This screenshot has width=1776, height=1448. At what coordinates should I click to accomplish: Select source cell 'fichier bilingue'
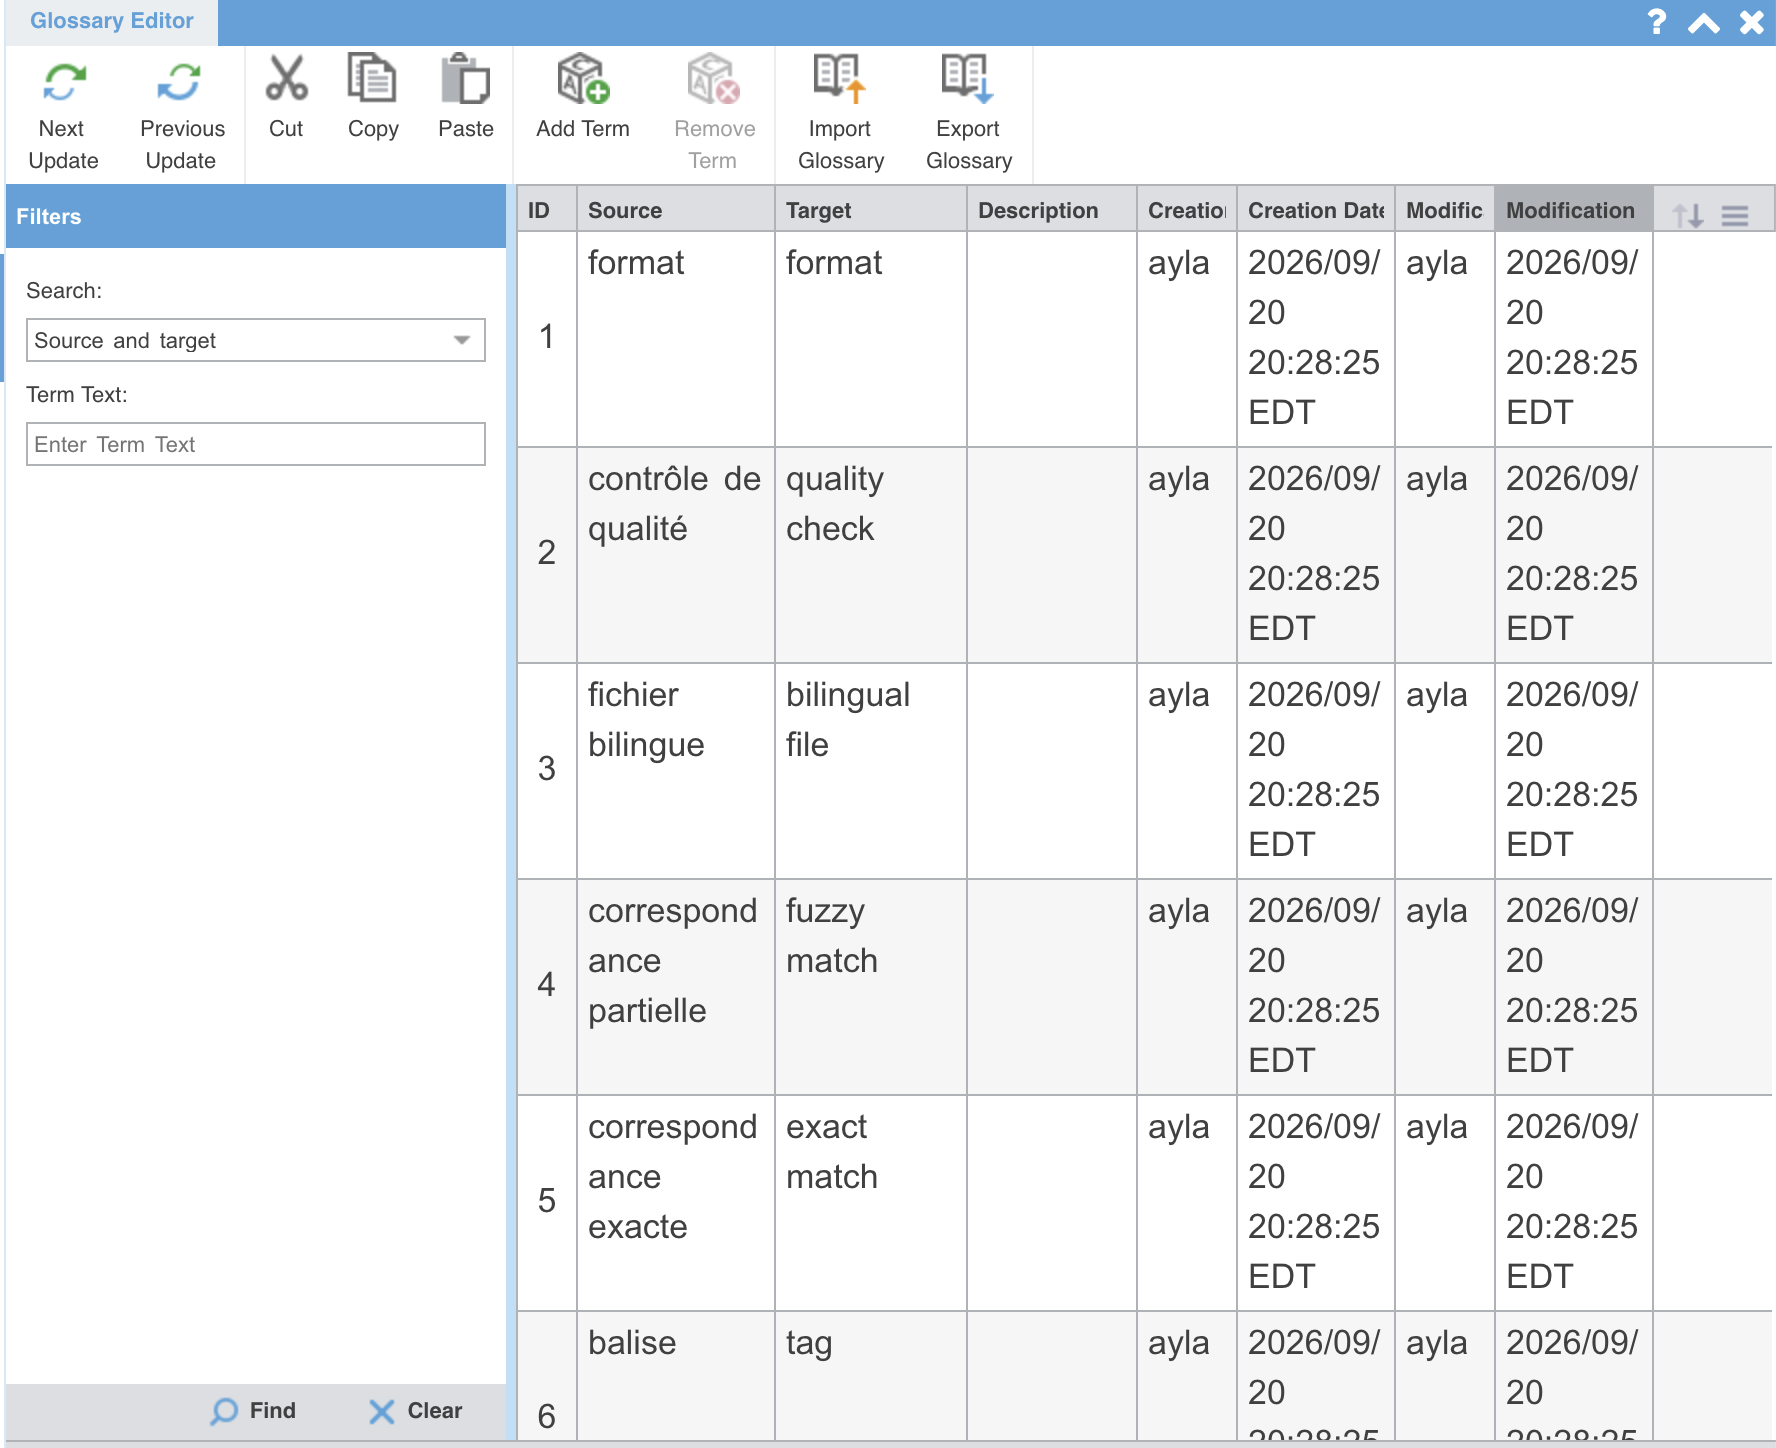tap(676, 771)
